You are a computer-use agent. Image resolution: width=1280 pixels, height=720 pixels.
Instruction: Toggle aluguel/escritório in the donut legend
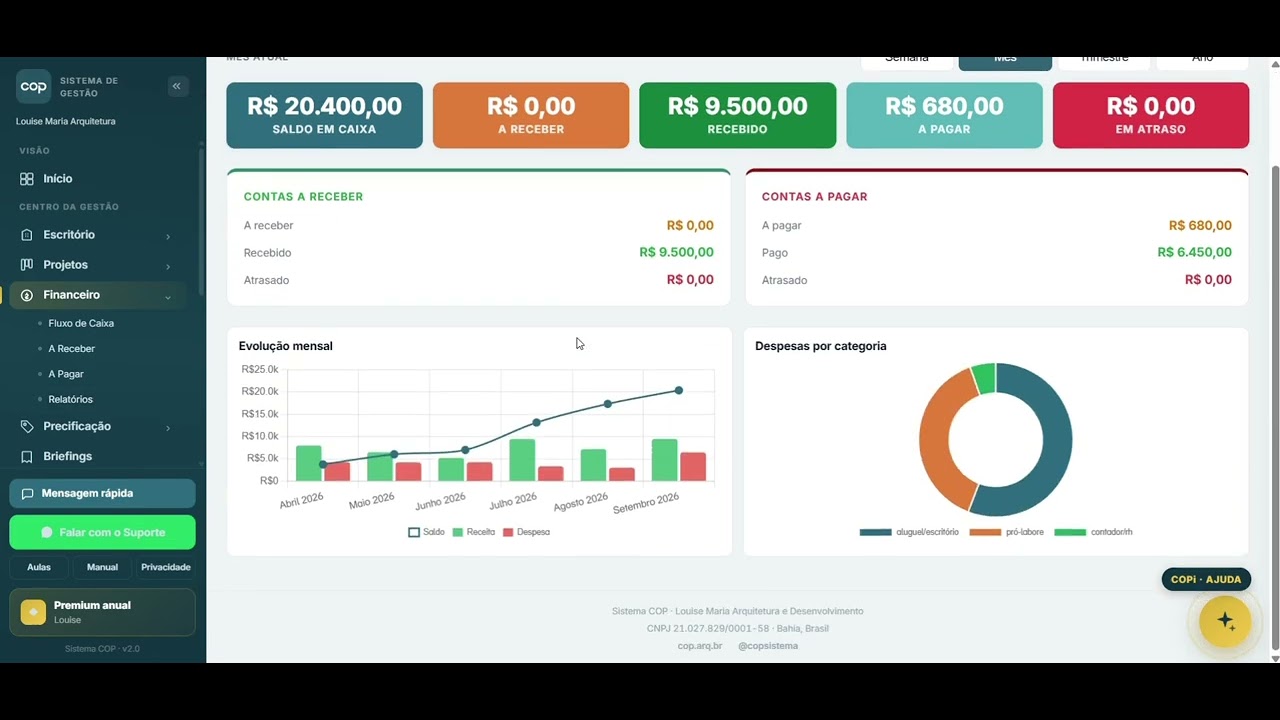pos(909,532)
